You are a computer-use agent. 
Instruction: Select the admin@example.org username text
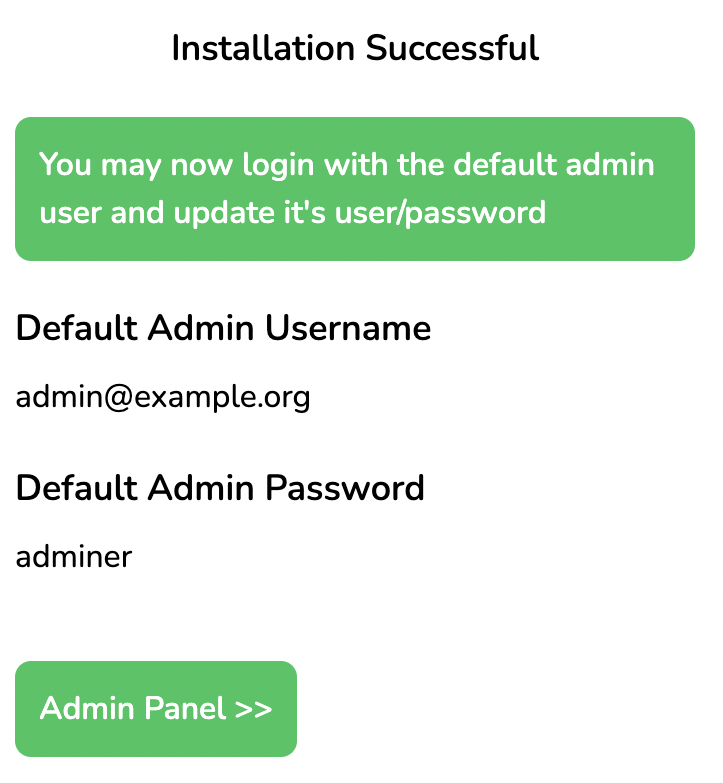pyautogui.click(x=163, y=398)
